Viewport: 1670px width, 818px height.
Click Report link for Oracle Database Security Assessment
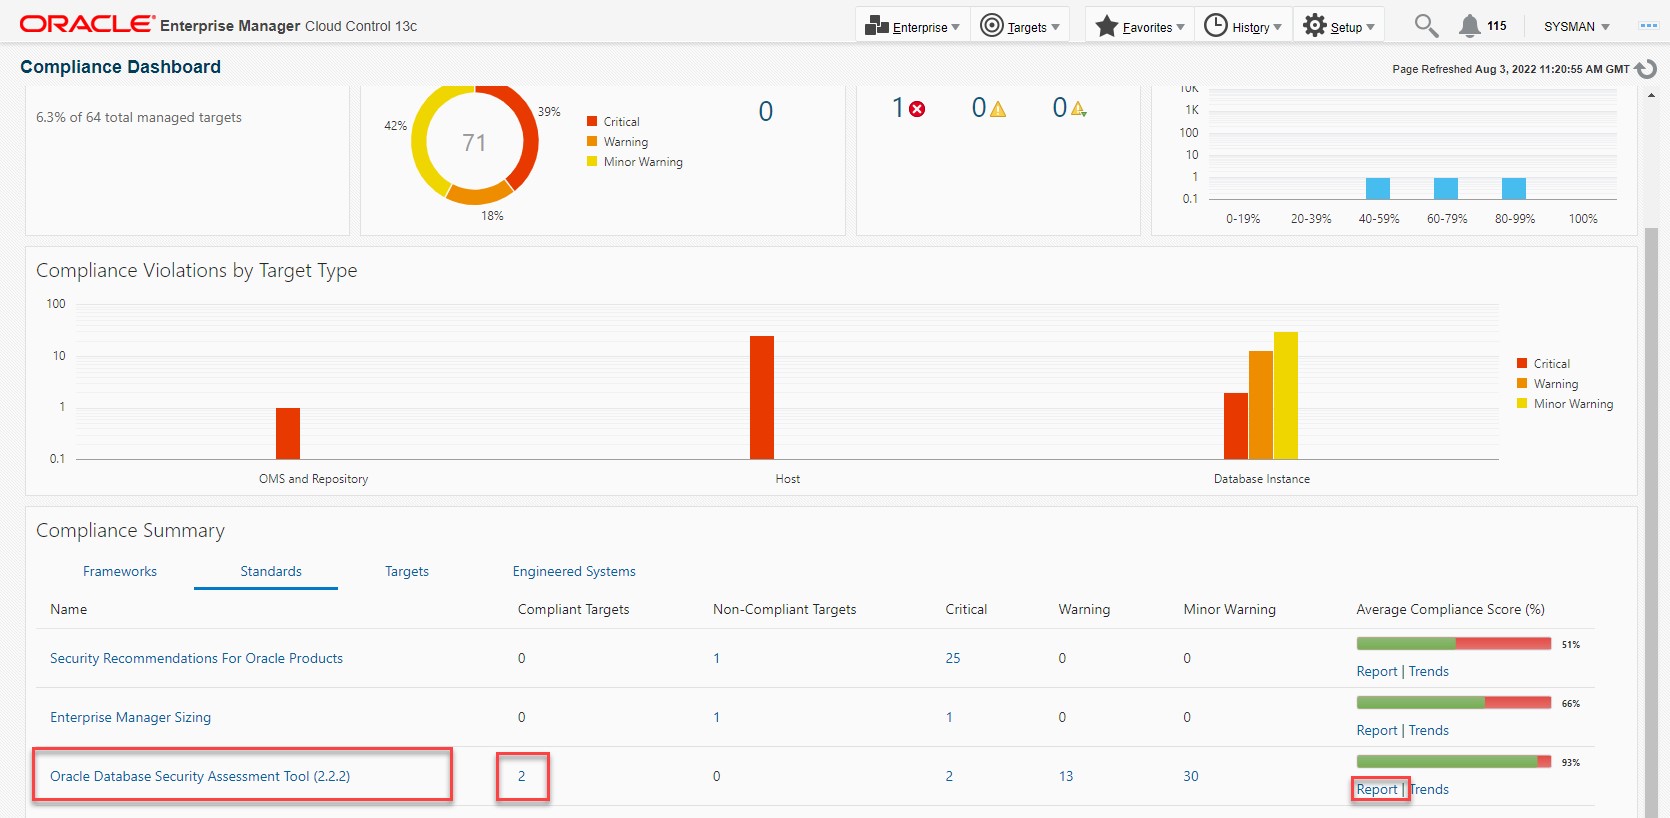pyautogui.click(x=1377, y=789)
